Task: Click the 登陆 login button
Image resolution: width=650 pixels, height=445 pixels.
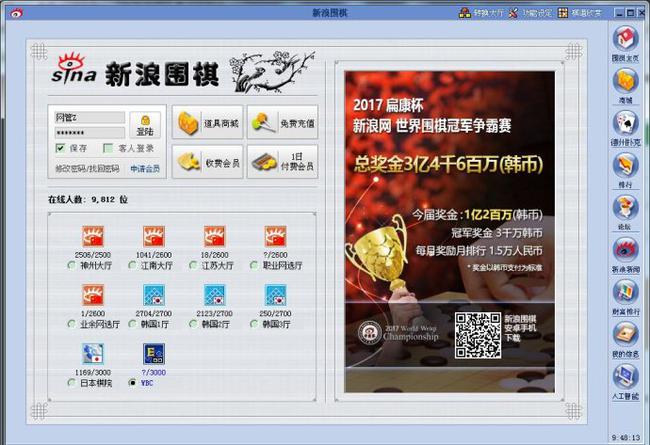Action: coord(145,125)
